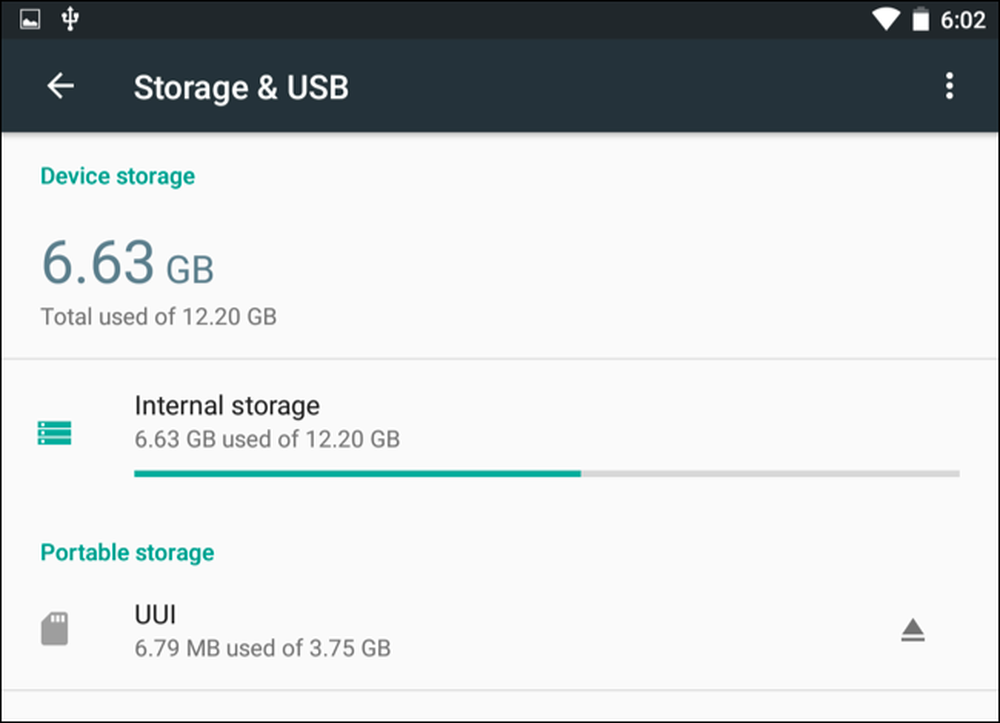This screenshot has width=1000, height=723.
Task: Eject the UUI portable storage
Action: (913, 630)
